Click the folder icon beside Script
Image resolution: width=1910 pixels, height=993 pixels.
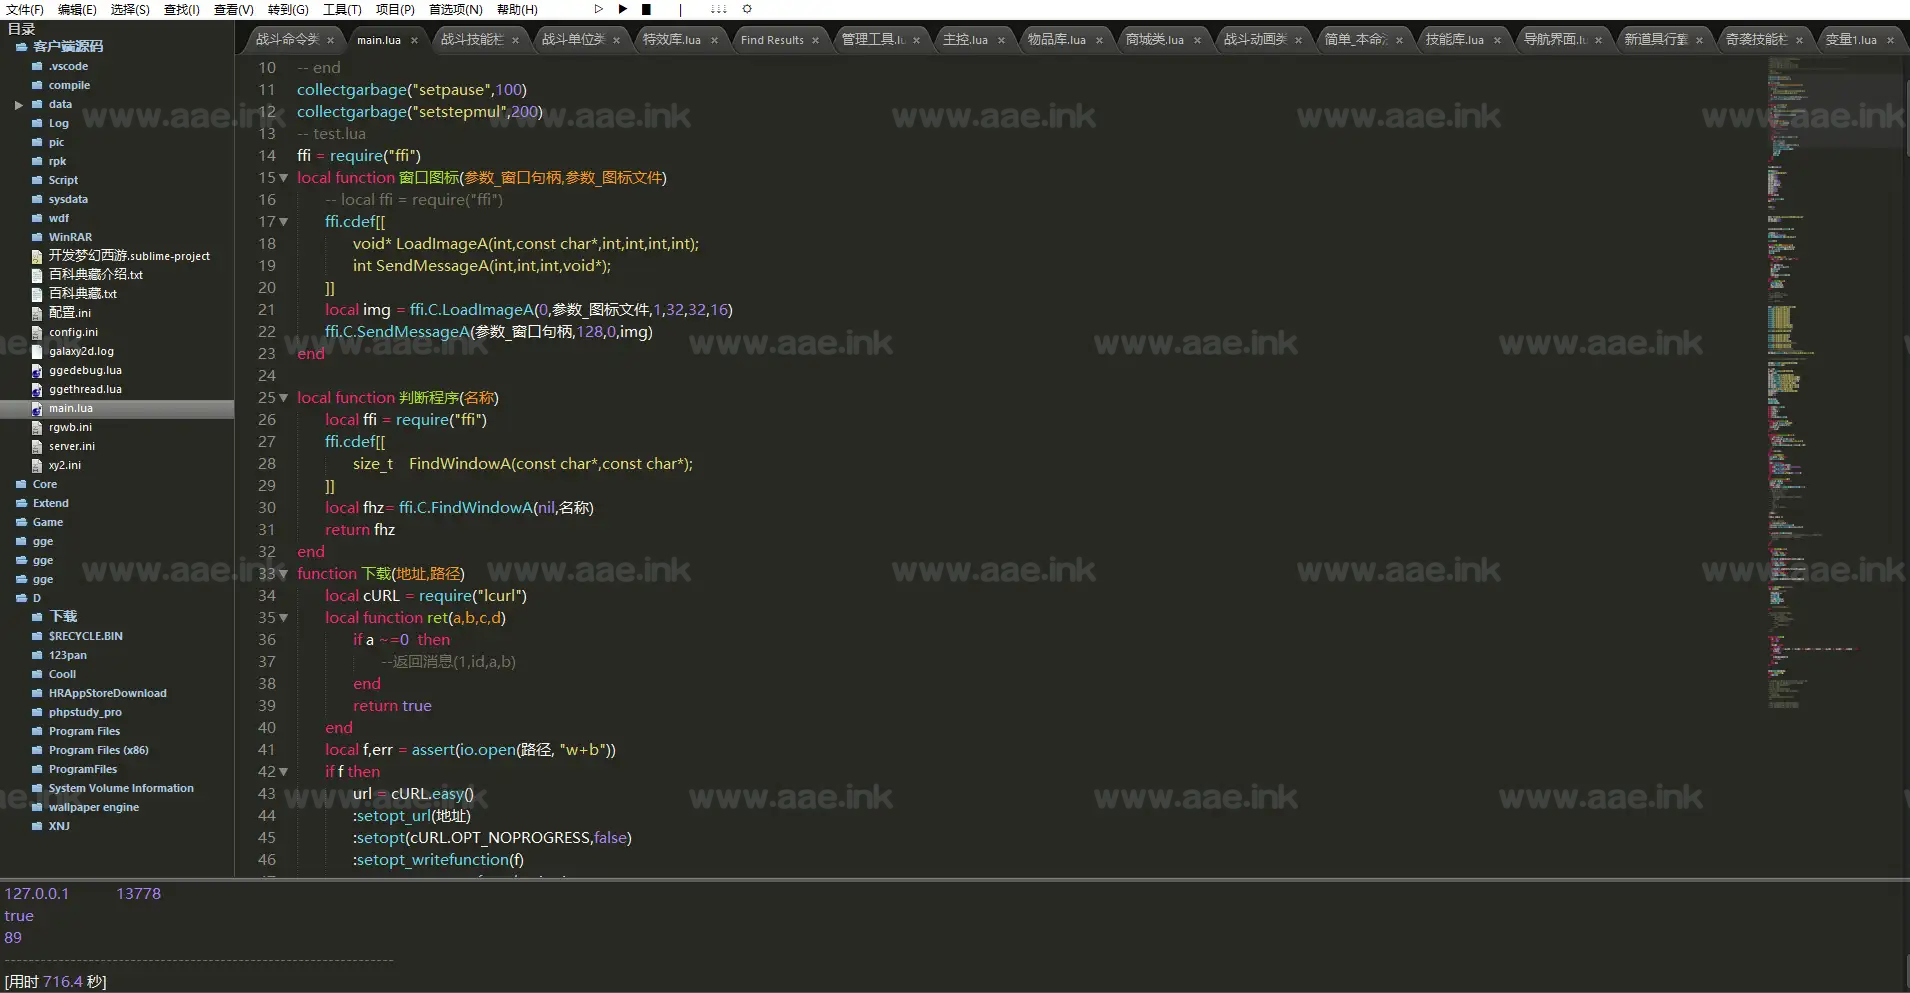[x=37, y=180]
